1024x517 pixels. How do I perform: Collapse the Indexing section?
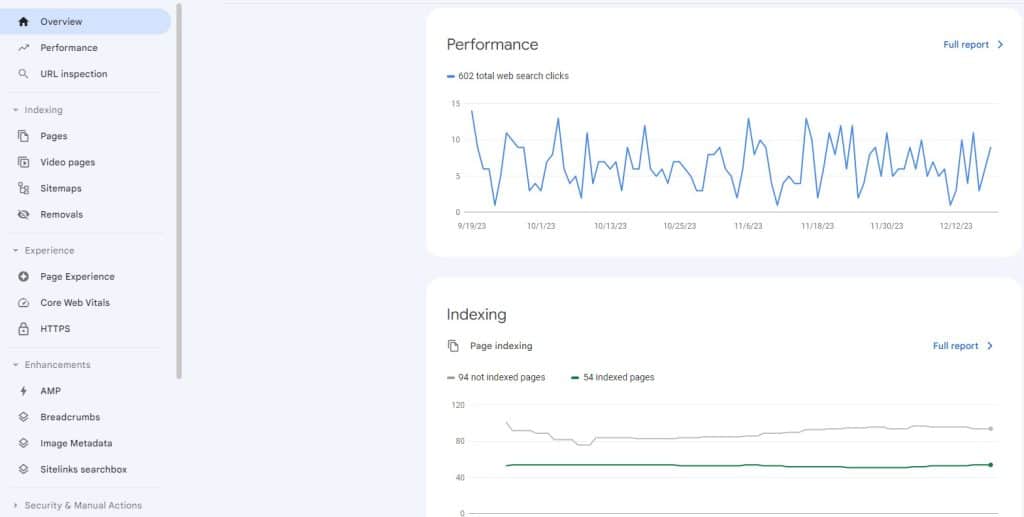pos(15,110)
